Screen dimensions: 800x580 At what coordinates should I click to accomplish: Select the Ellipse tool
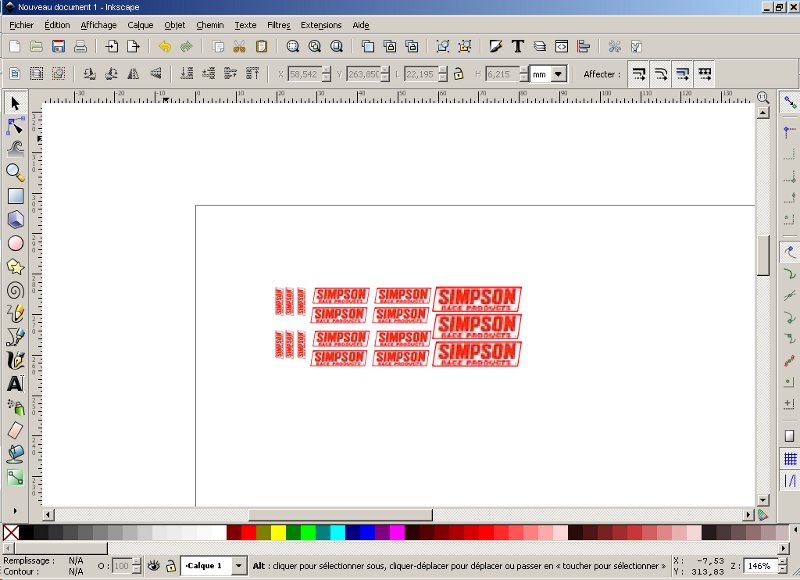15,243
